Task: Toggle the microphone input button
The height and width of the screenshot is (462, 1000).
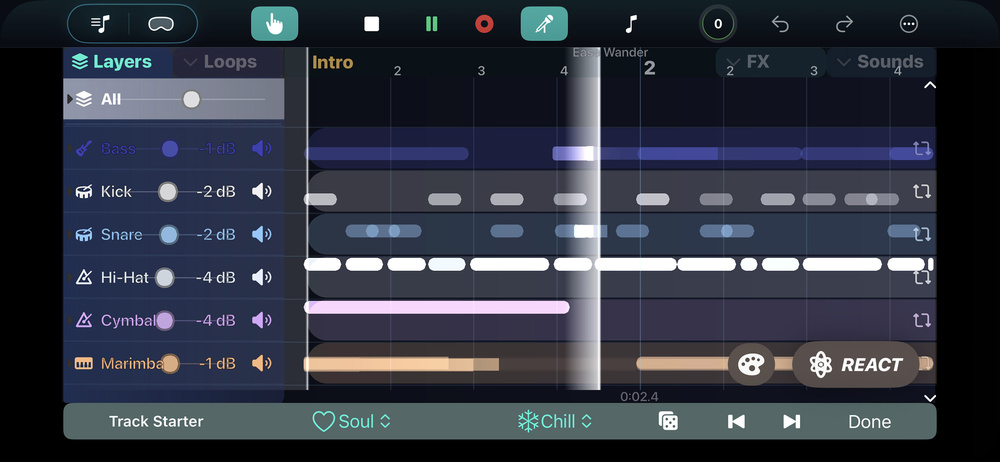Action: point(544,24)
